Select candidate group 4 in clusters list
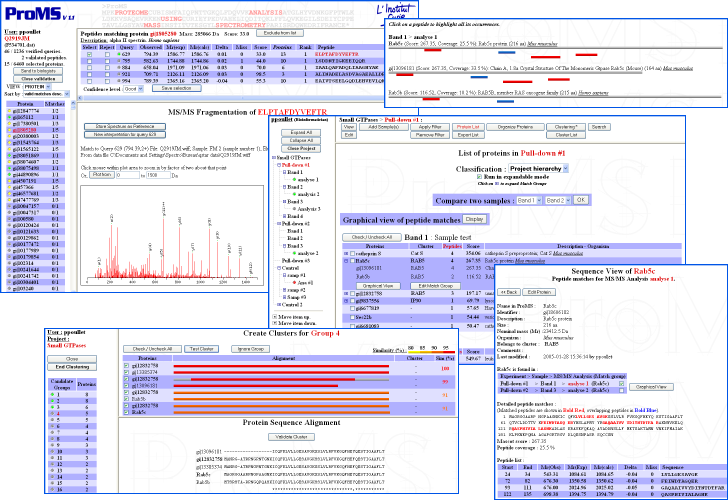Screen dimensions: 728x500 point(58,413)
